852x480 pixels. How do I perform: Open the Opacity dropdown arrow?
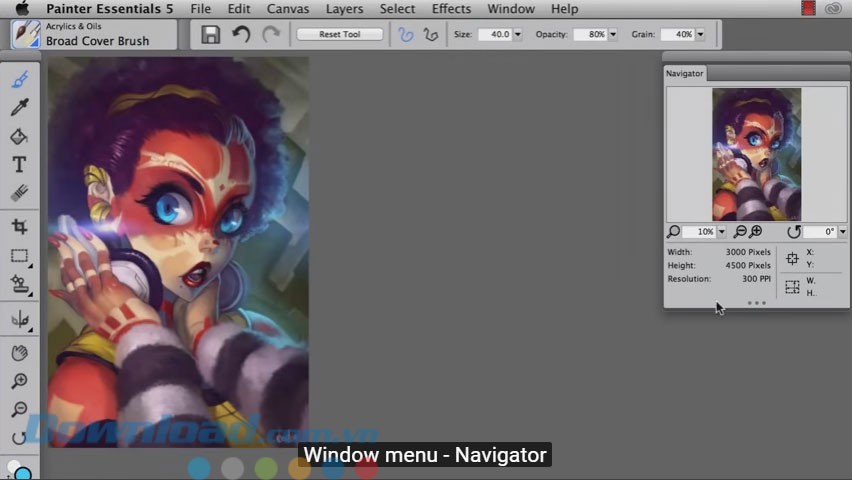point(612,35)
